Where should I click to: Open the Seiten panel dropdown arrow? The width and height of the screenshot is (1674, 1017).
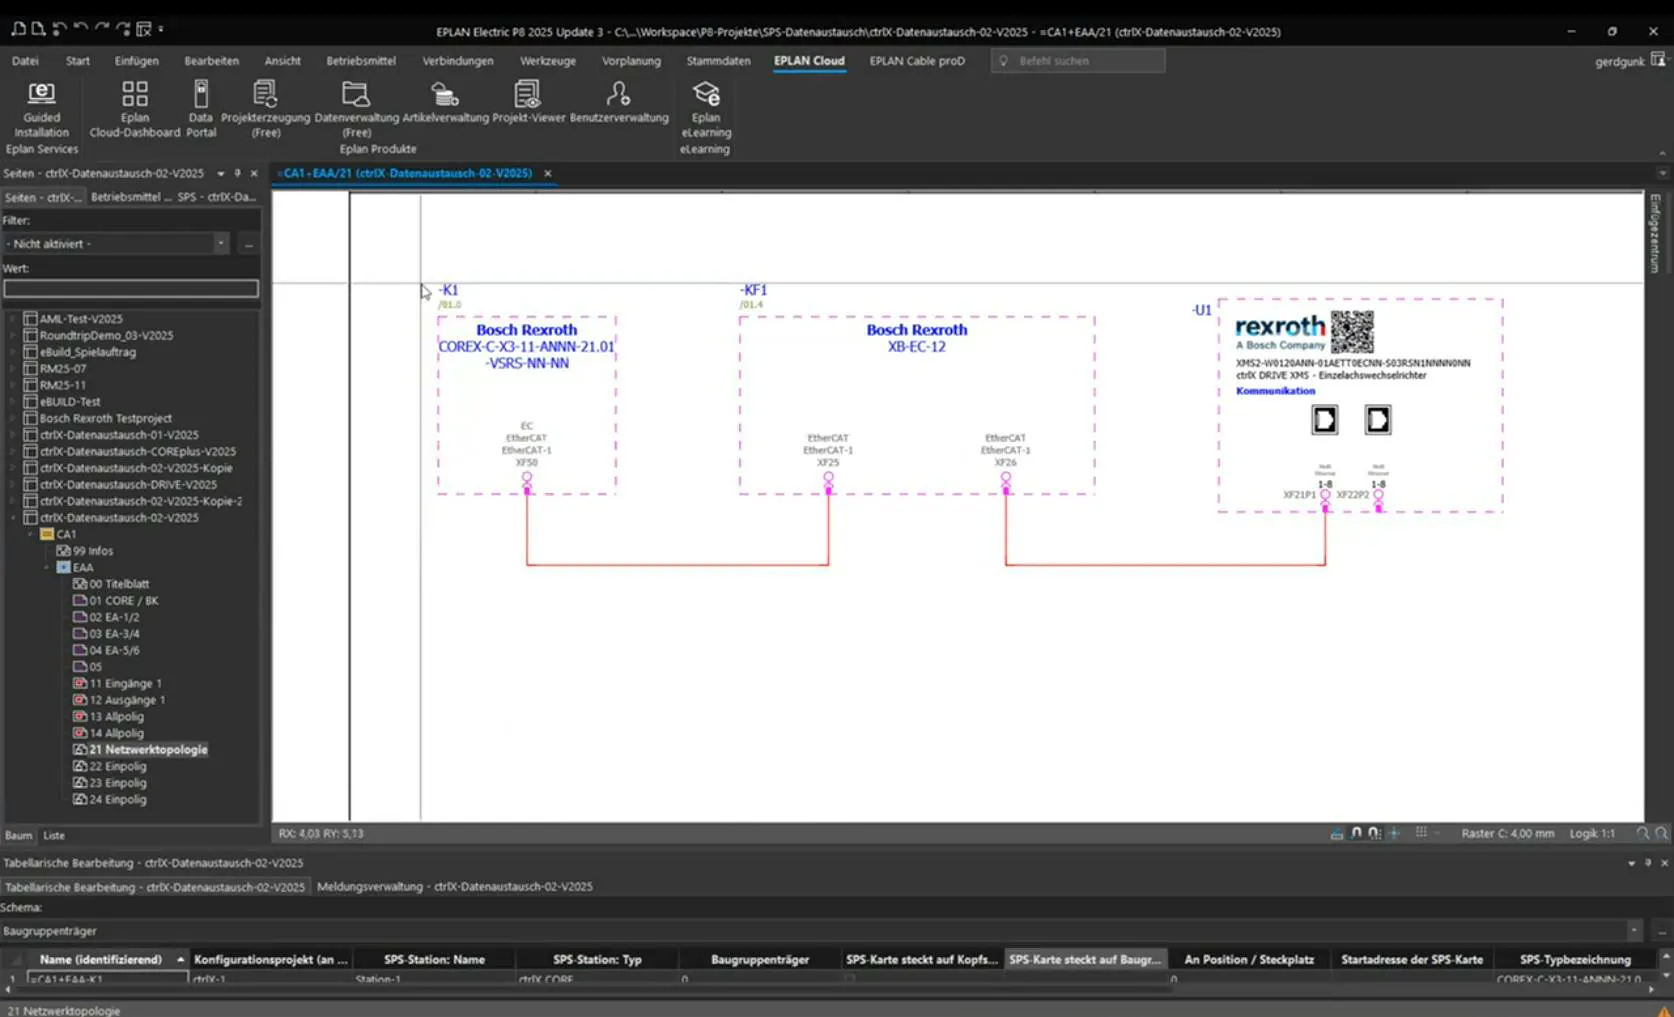click(x=220, y=173)
